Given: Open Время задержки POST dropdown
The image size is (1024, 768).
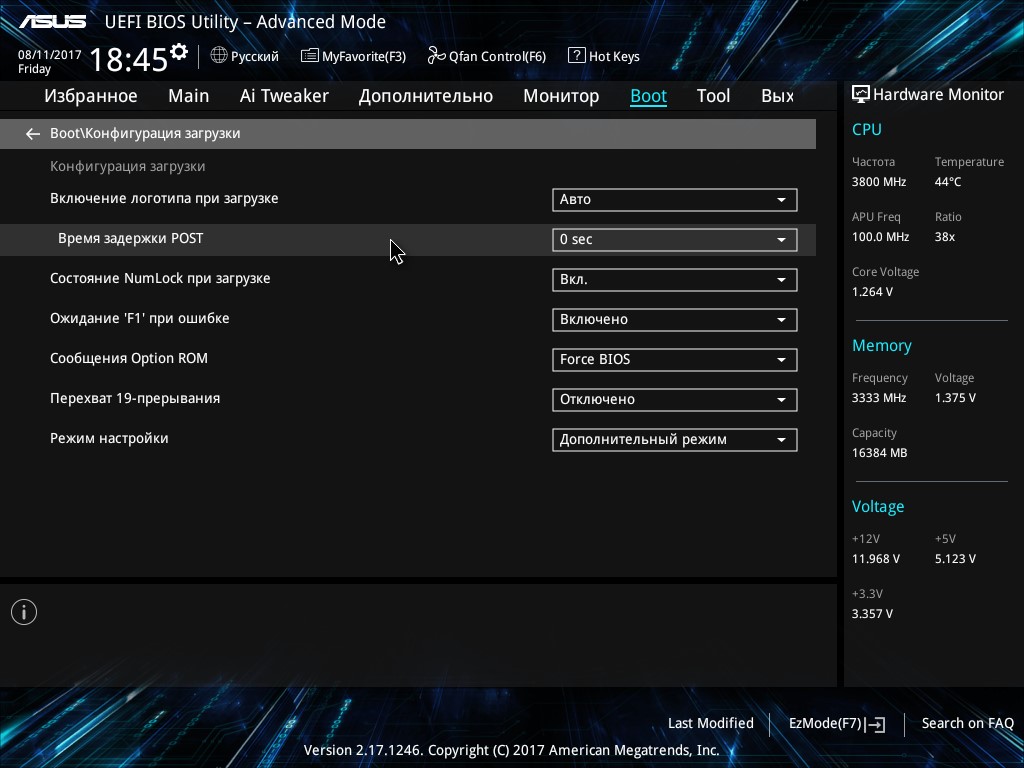Looking at the screenshot, I should (x=675, y=240).
